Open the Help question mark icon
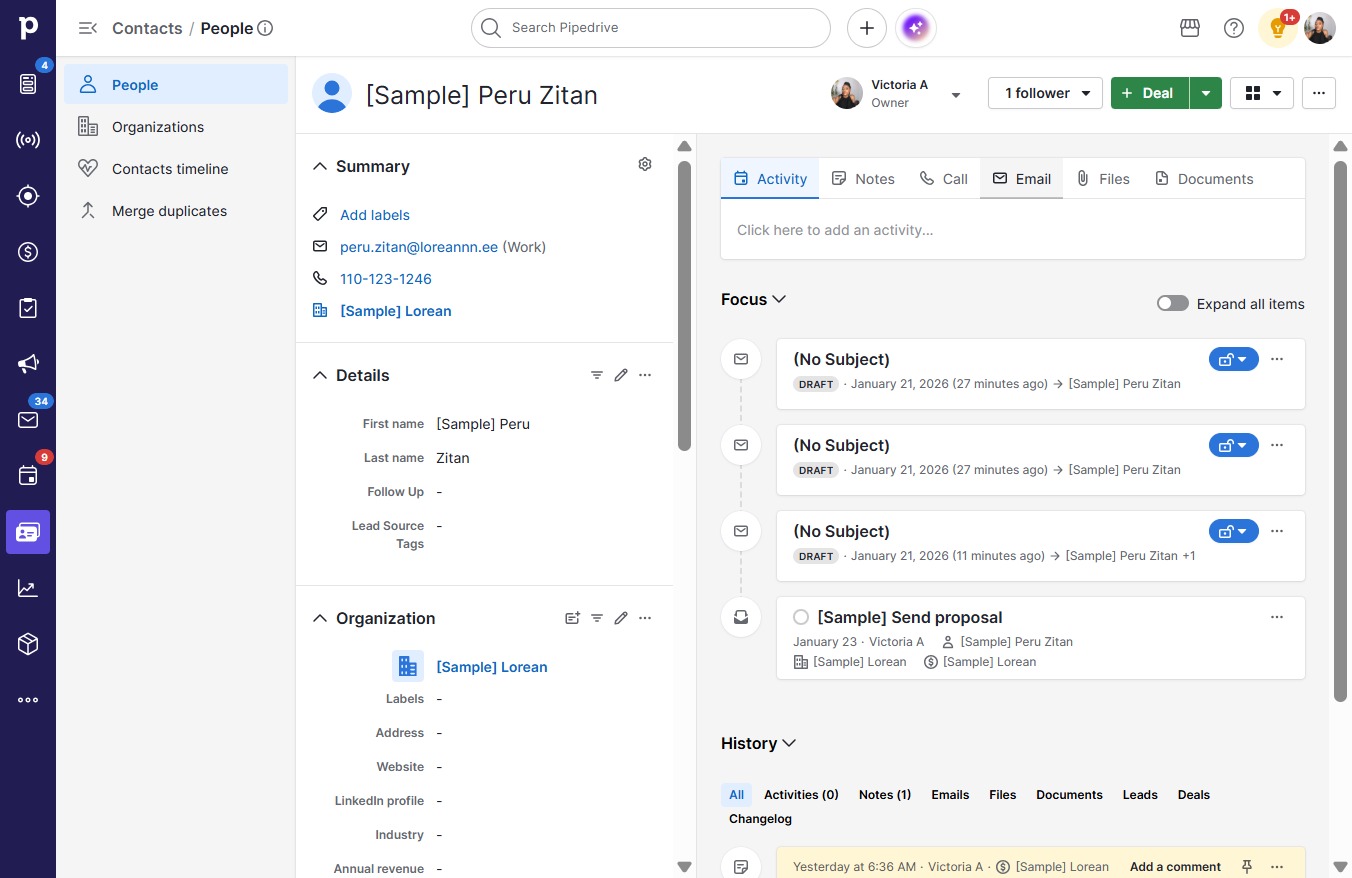This screenshot has height=878, width=1352. (1234, 28)
